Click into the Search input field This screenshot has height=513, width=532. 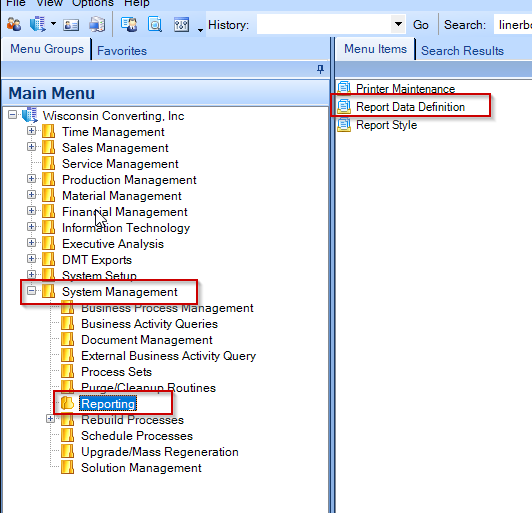(x=513, y=24)
